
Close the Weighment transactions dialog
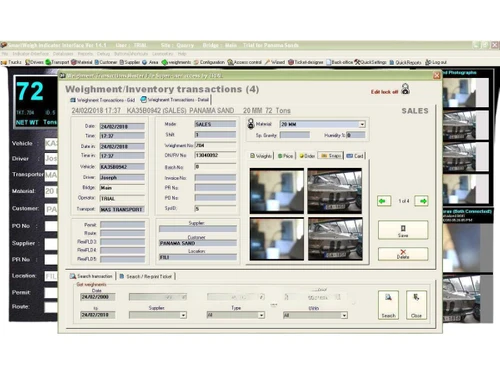436,76
